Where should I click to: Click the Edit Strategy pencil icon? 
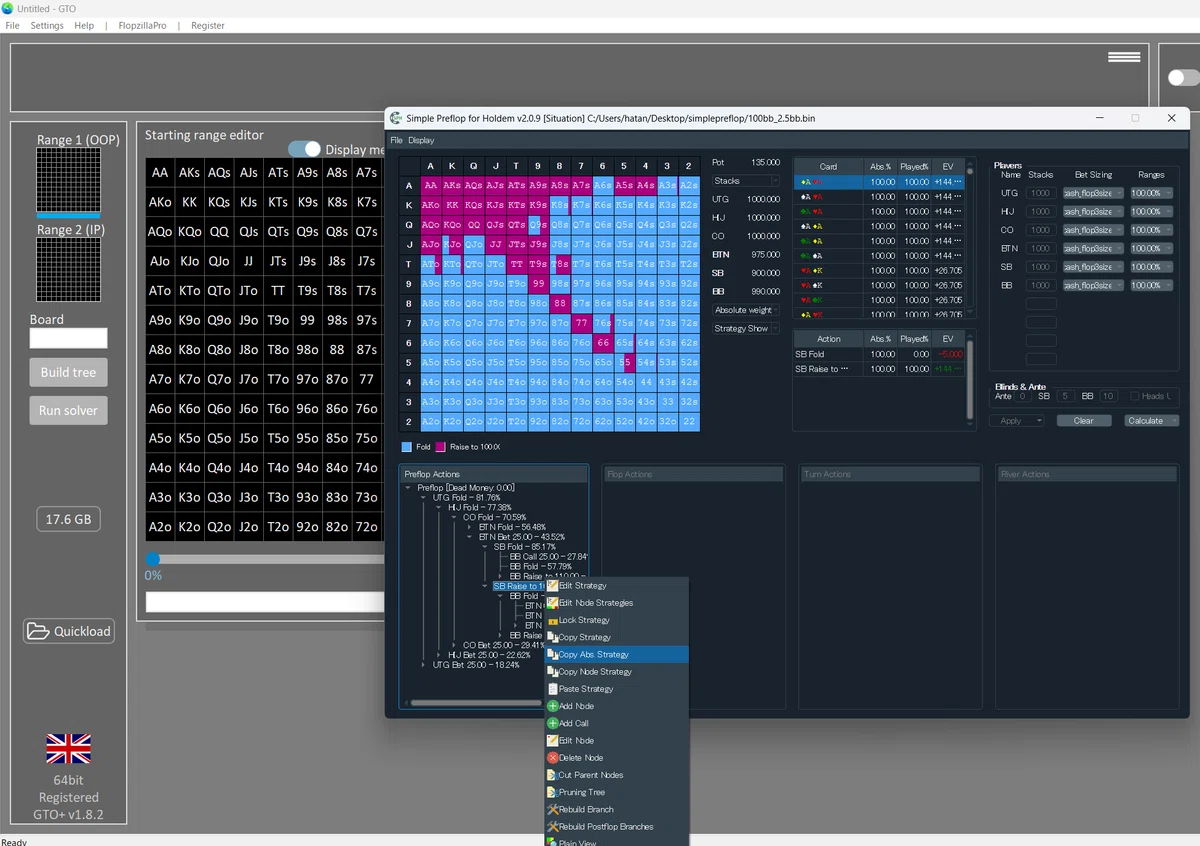tap(552, 586)
